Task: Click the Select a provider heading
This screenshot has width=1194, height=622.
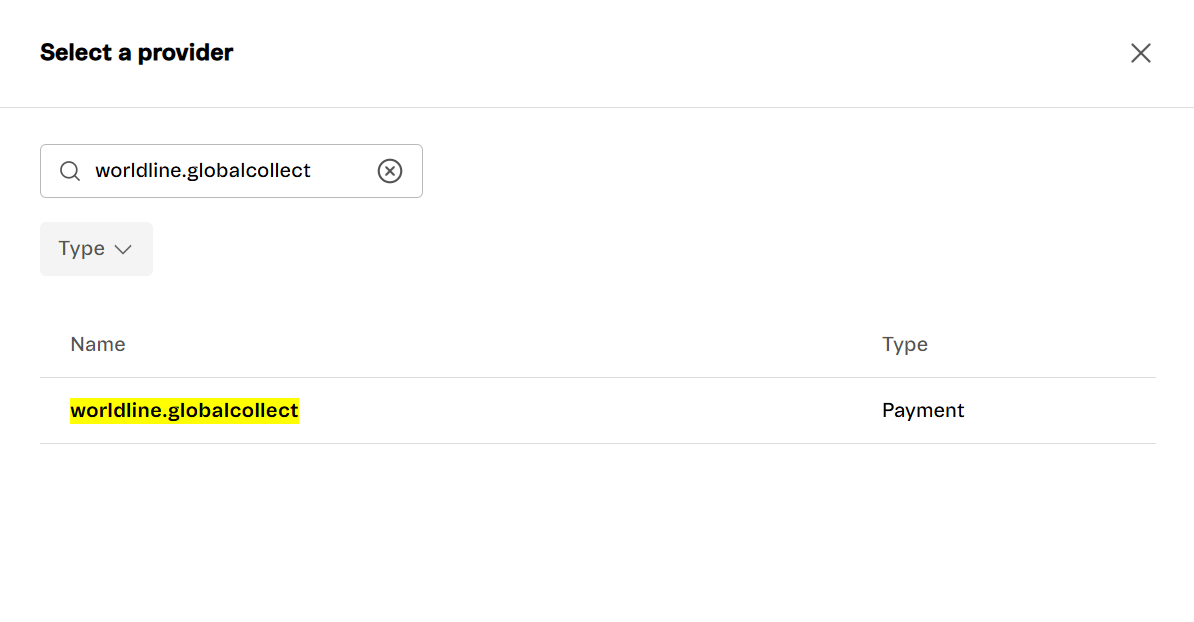Action: coord(136,53)
